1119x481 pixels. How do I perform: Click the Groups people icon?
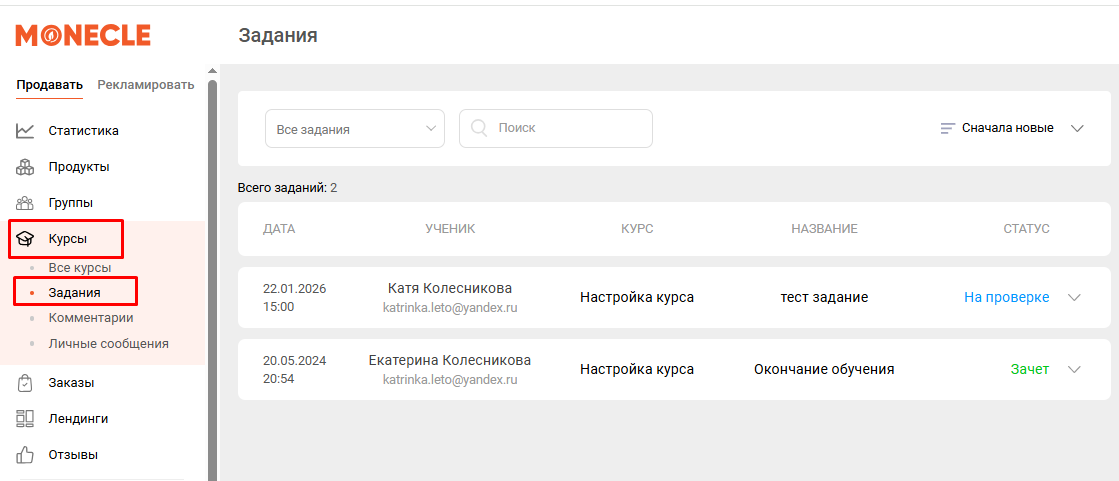click(26, 203)
